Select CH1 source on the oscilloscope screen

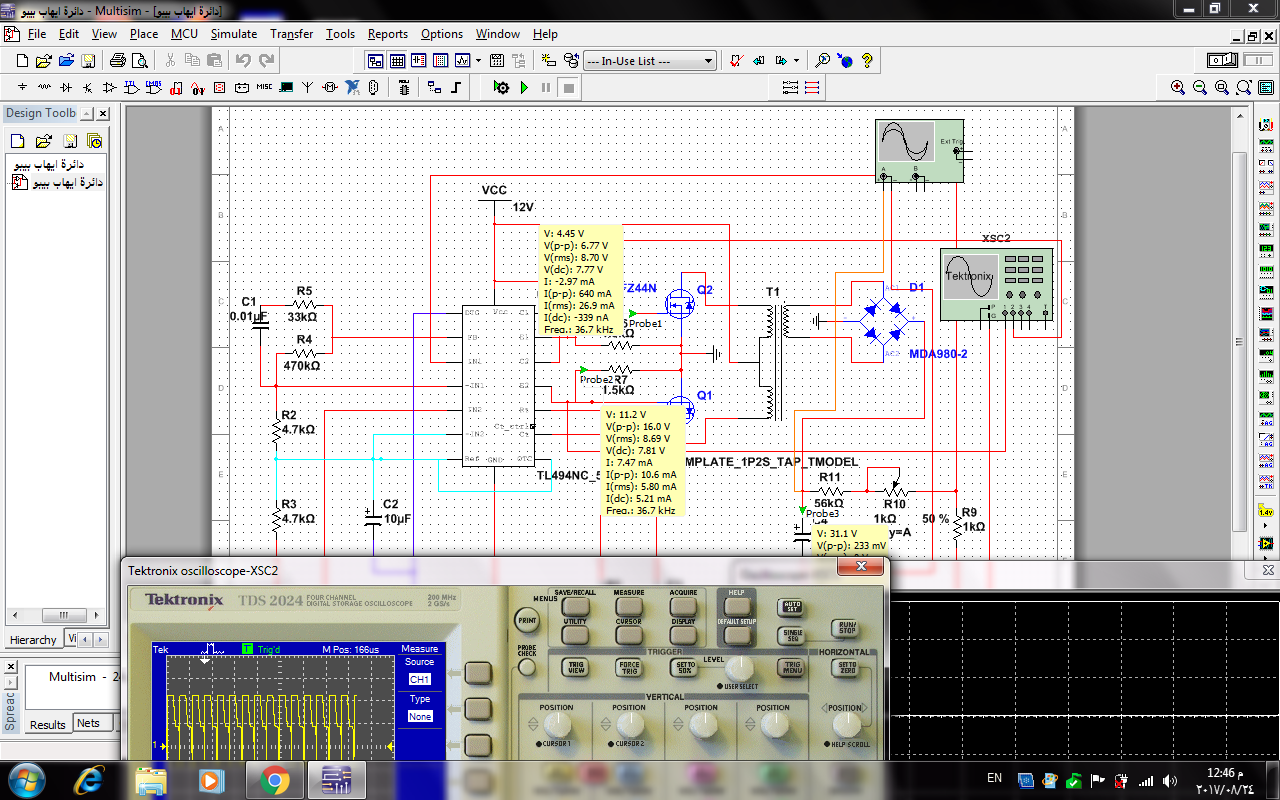(420, 679)
